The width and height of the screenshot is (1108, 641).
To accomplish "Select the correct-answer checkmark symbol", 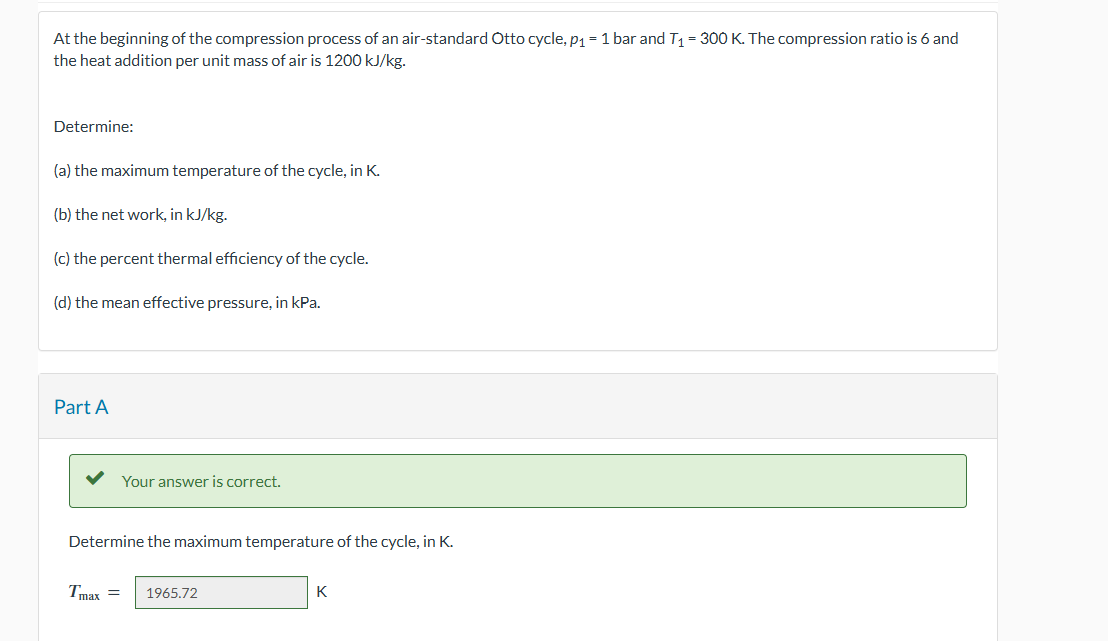I will point(95,478).
